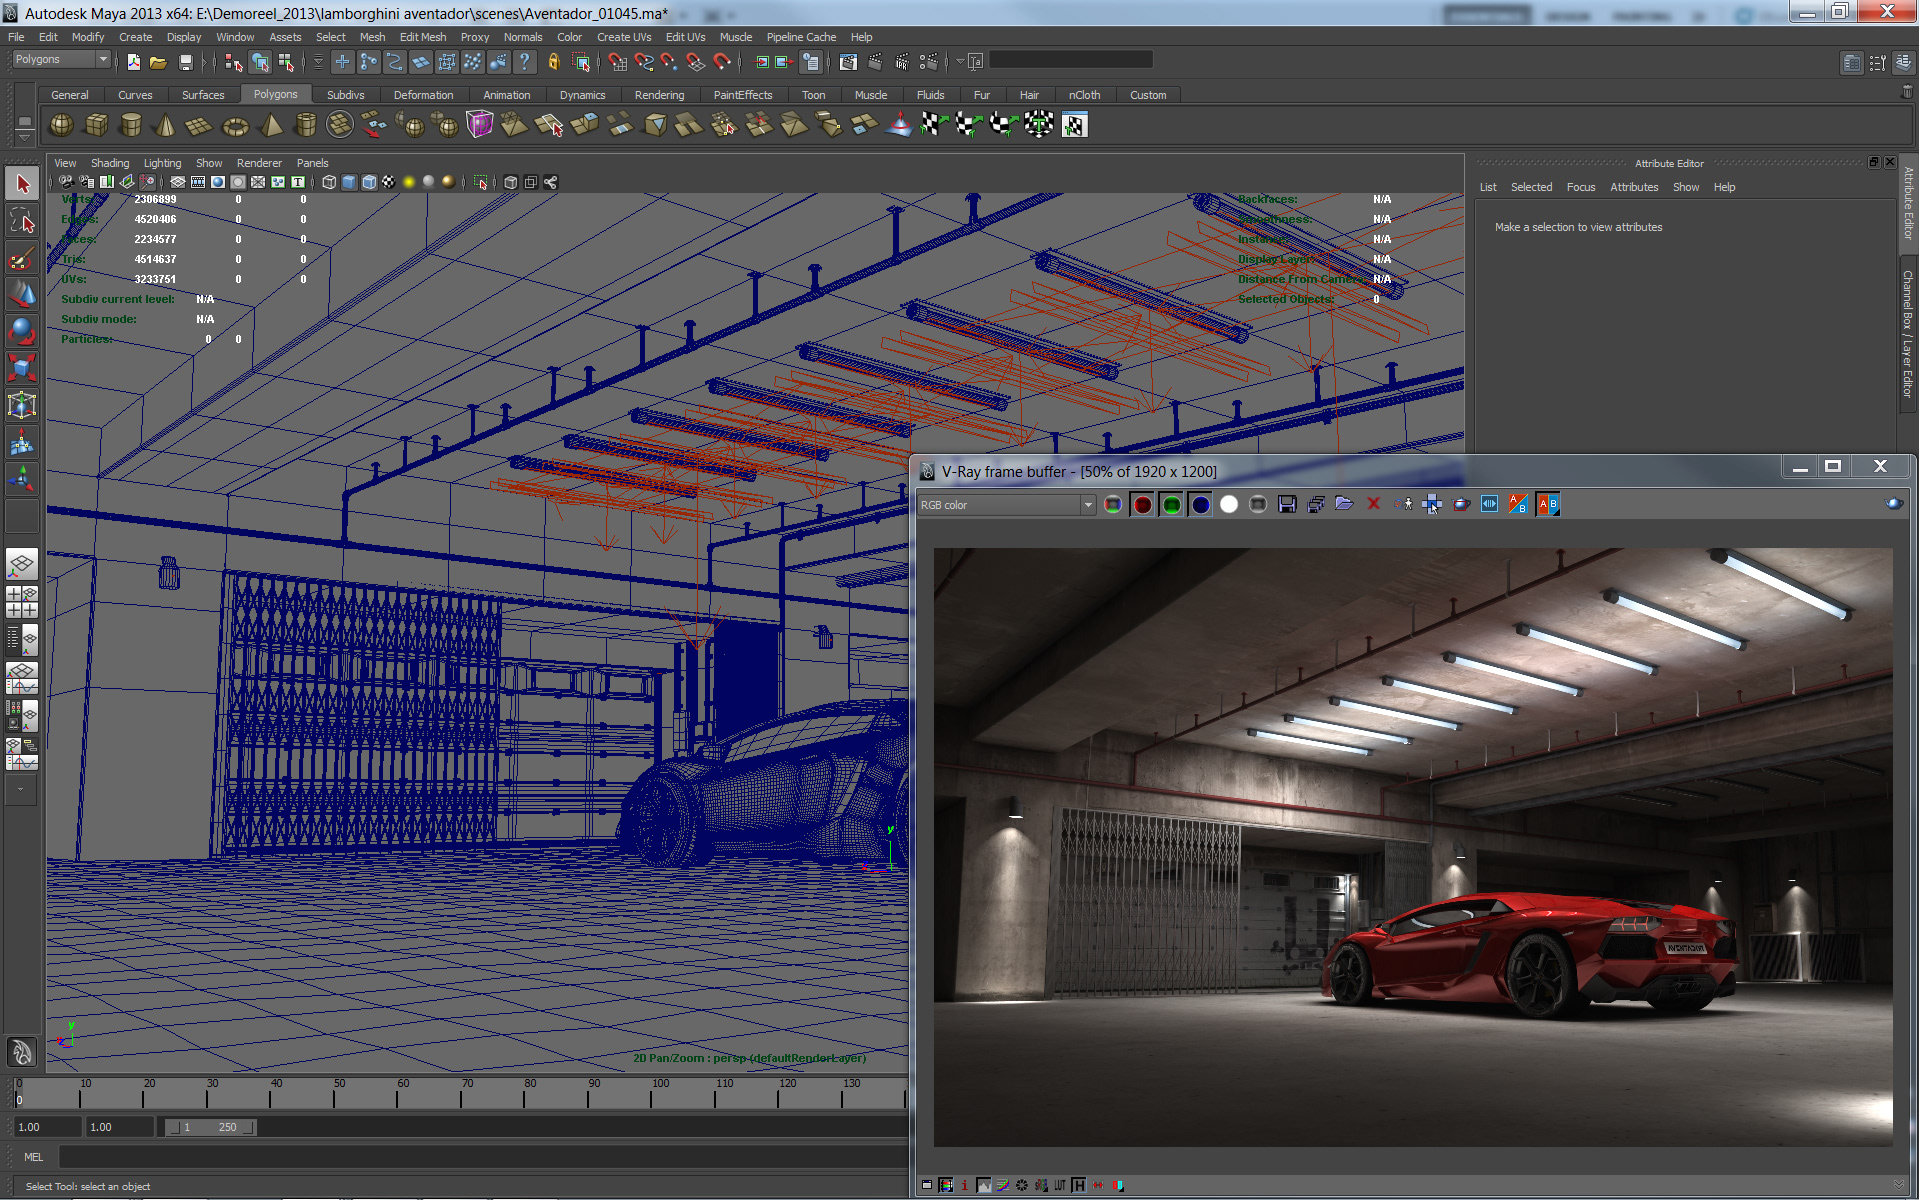Click the New Scene icon
Viewport: 1919px width, 1200px height.
(134, 62)
